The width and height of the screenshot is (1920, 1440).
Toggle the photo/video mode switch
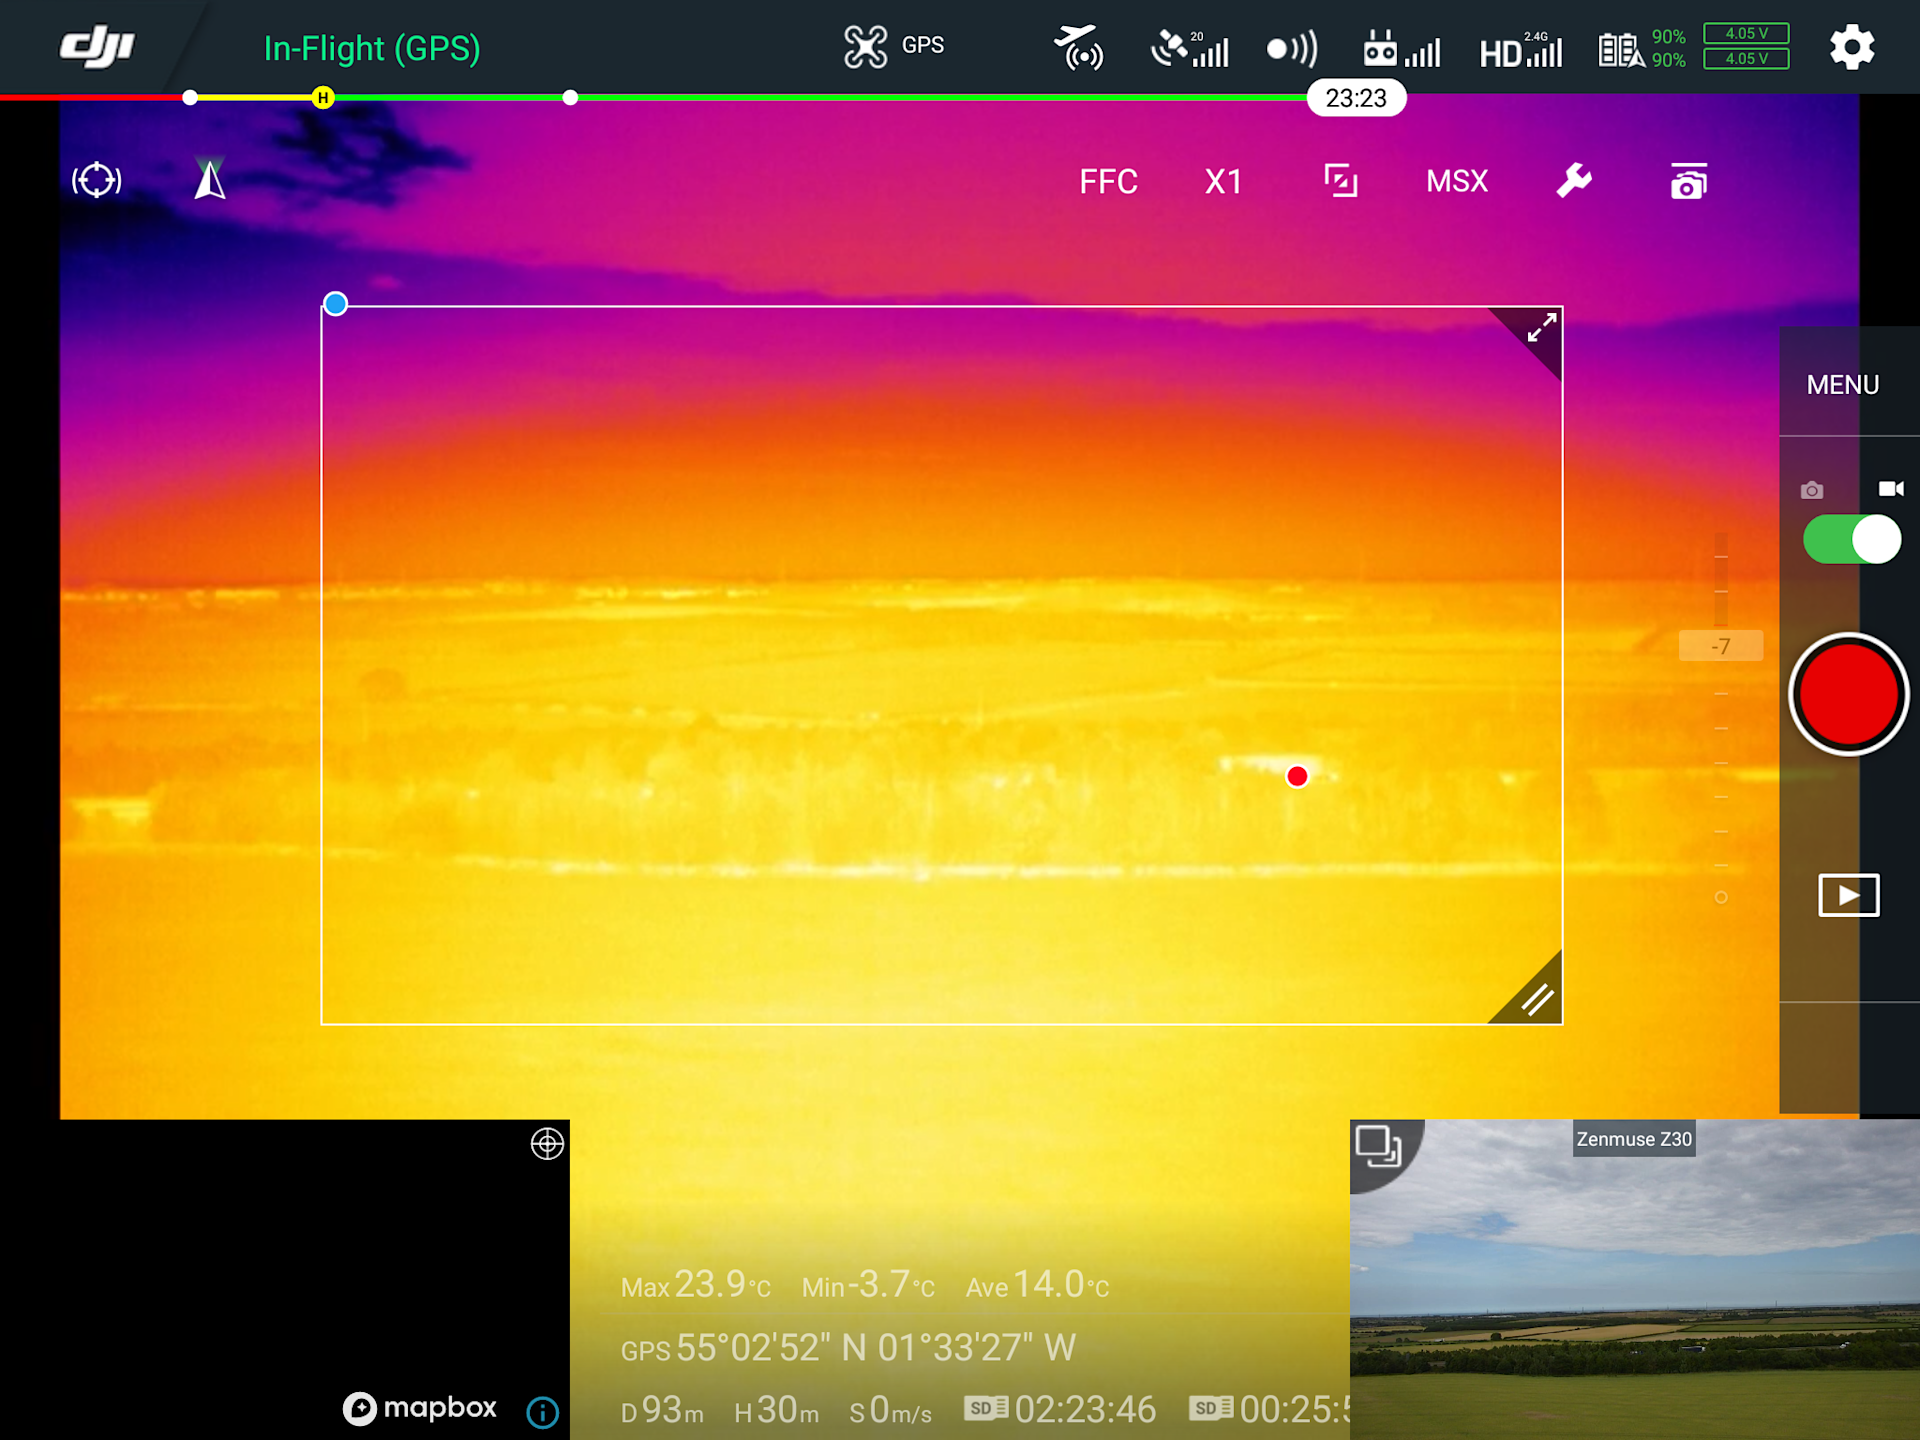pos(1851,540)
